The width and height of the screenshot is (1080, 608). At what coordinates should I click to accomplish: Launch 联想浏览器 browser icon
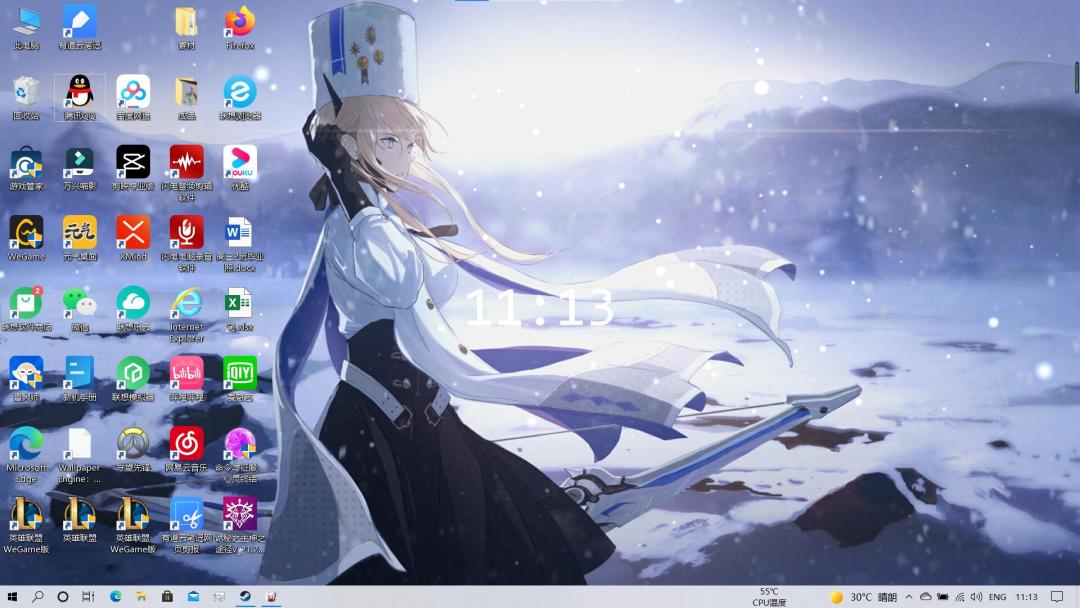tap(240, 98)
